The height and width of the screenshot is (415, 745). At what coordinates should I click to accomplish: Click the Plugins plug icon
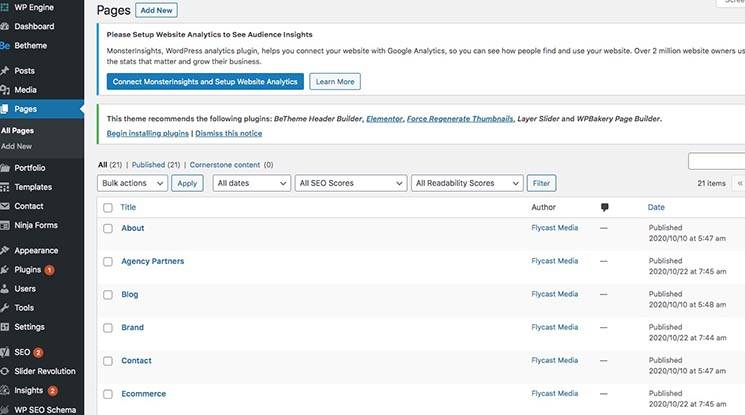pos(5,270)
